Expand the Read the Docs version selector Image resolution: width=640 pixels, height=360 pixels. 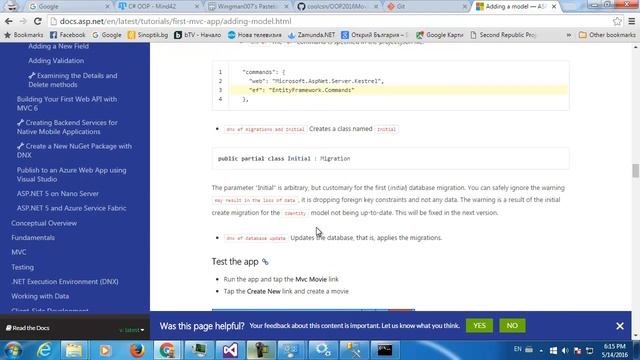tap(132, 330)
